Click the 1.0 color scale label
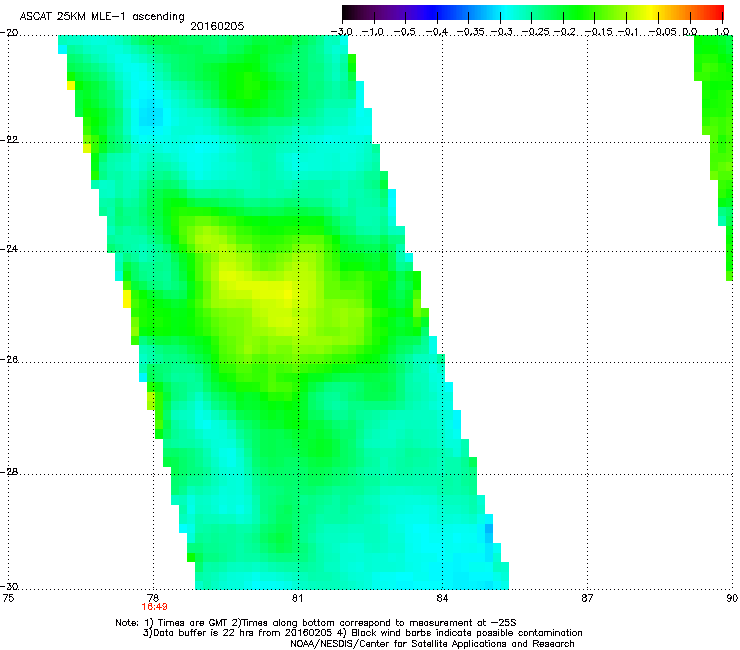 tap(722, 32)
